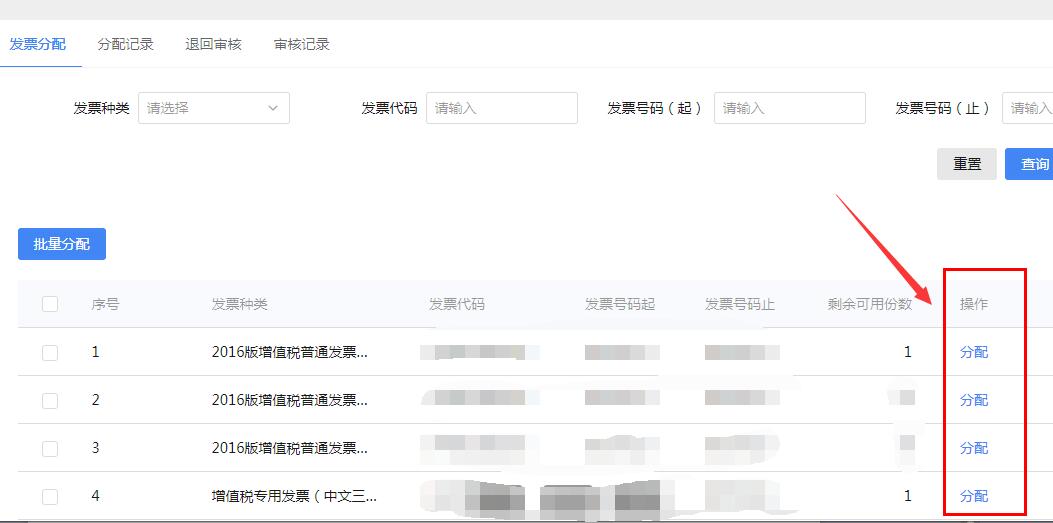Click the blue 查询 button

pos(1031,164)
